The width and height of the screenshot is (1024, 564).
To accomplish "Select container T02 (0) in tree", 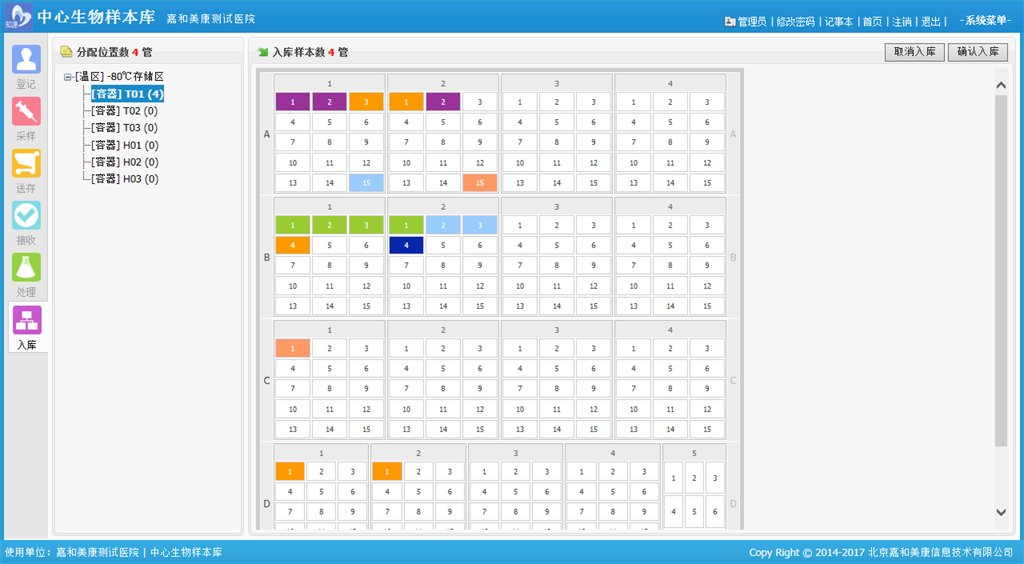I will [x=125, y=111].
